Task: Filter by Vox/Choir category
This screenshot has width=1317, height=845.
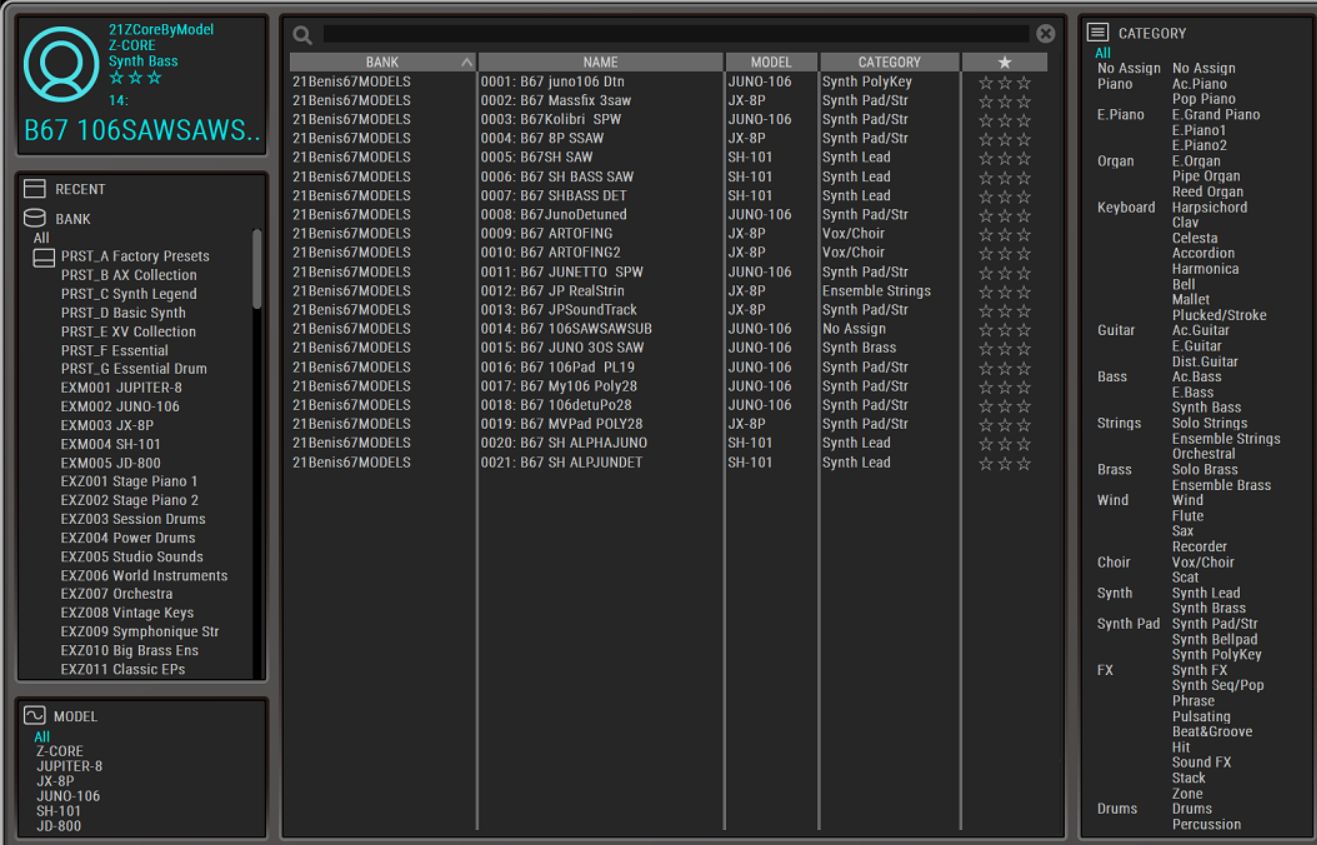Action: [1203, 562]
